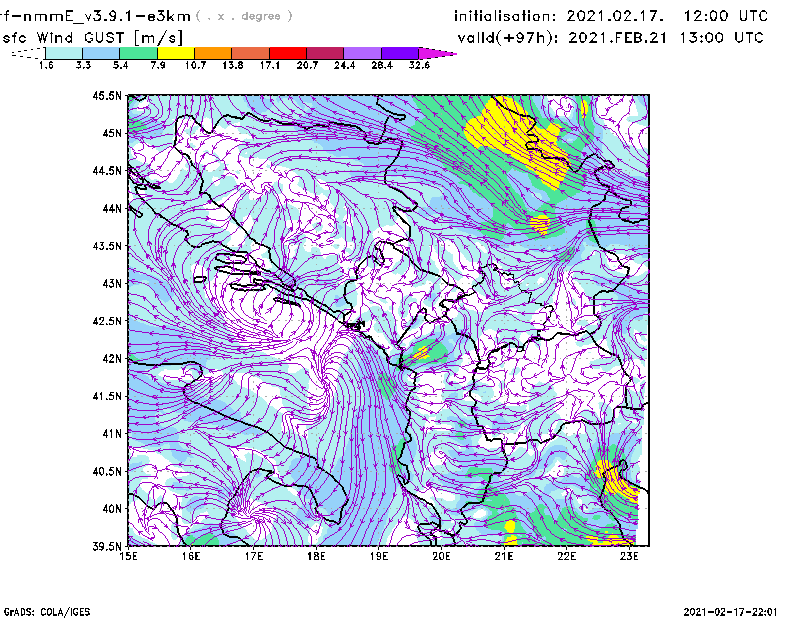Click the longitude label 20E
Screen dimensions: 800x618
click(x=441, y=556)
